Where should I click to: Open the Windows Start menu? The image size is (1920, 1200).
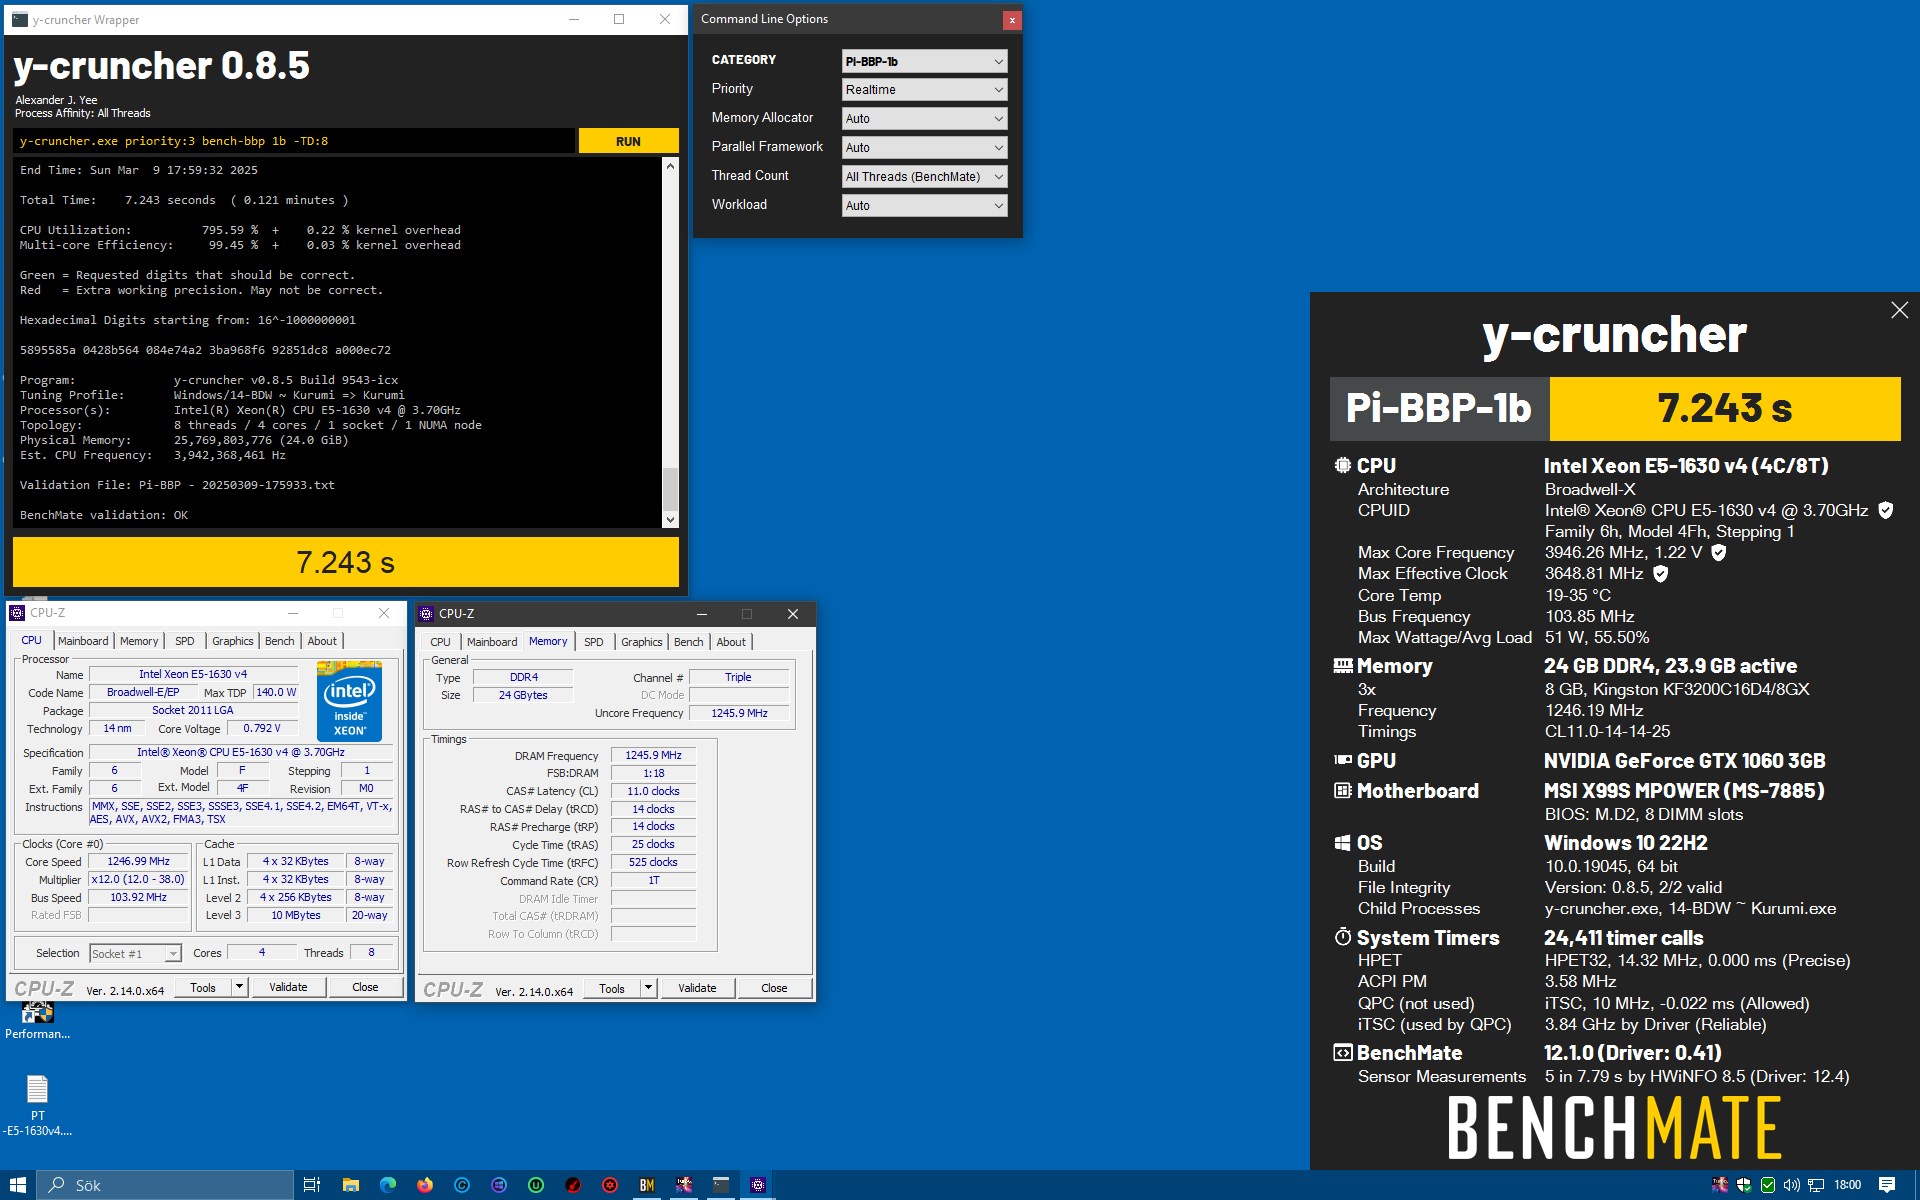[18, 1185]
